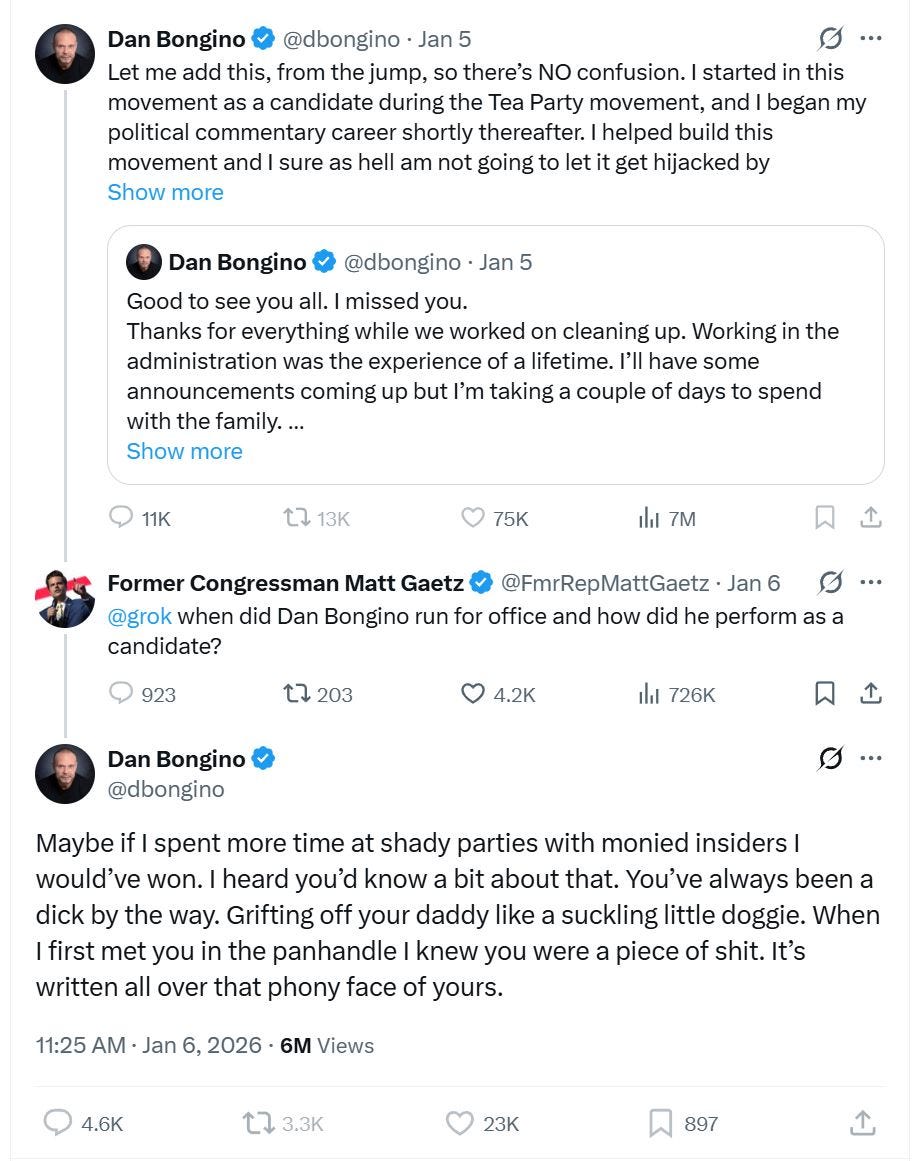The height and width of the screenshot is (1161, 915).
Task: Repost the top Dan Bongino post
Action: (296, 518)
